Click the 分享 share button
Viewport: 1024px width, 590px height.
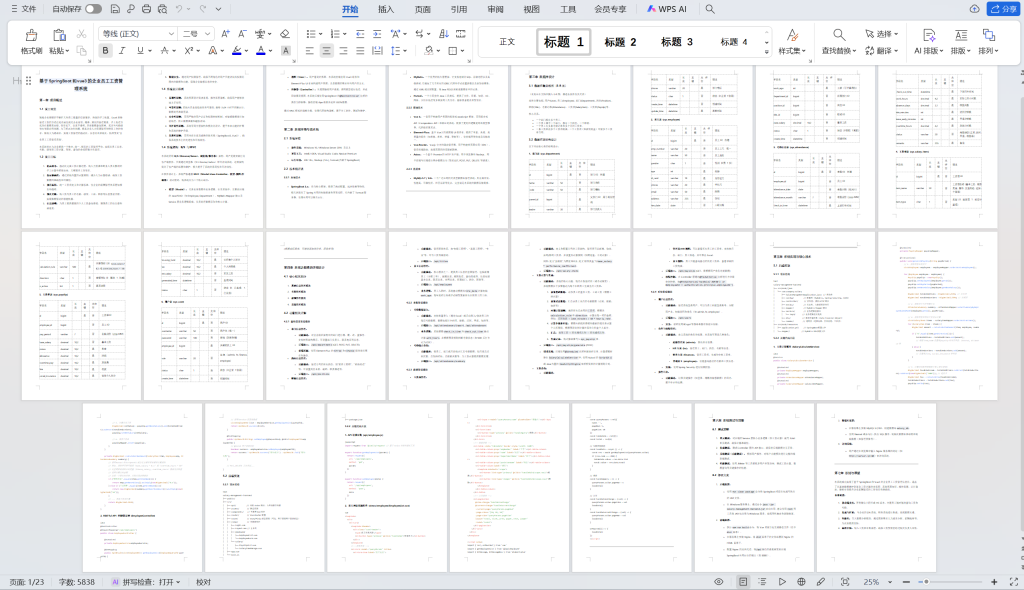(x=1003, y=9)
